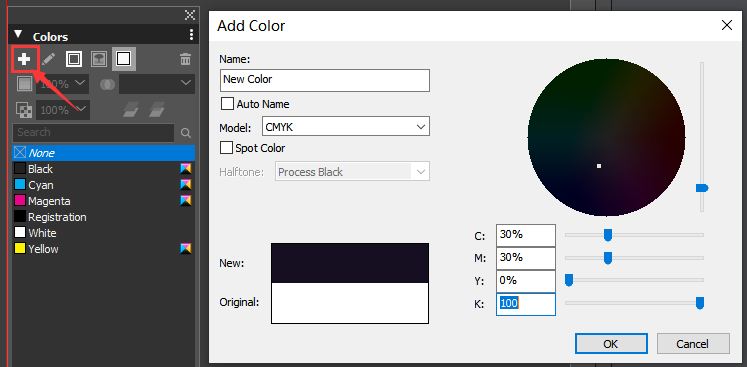Click the CMYK icon beside Yellow
Screen dimensions: 747x367
click(x=185, y=248)
